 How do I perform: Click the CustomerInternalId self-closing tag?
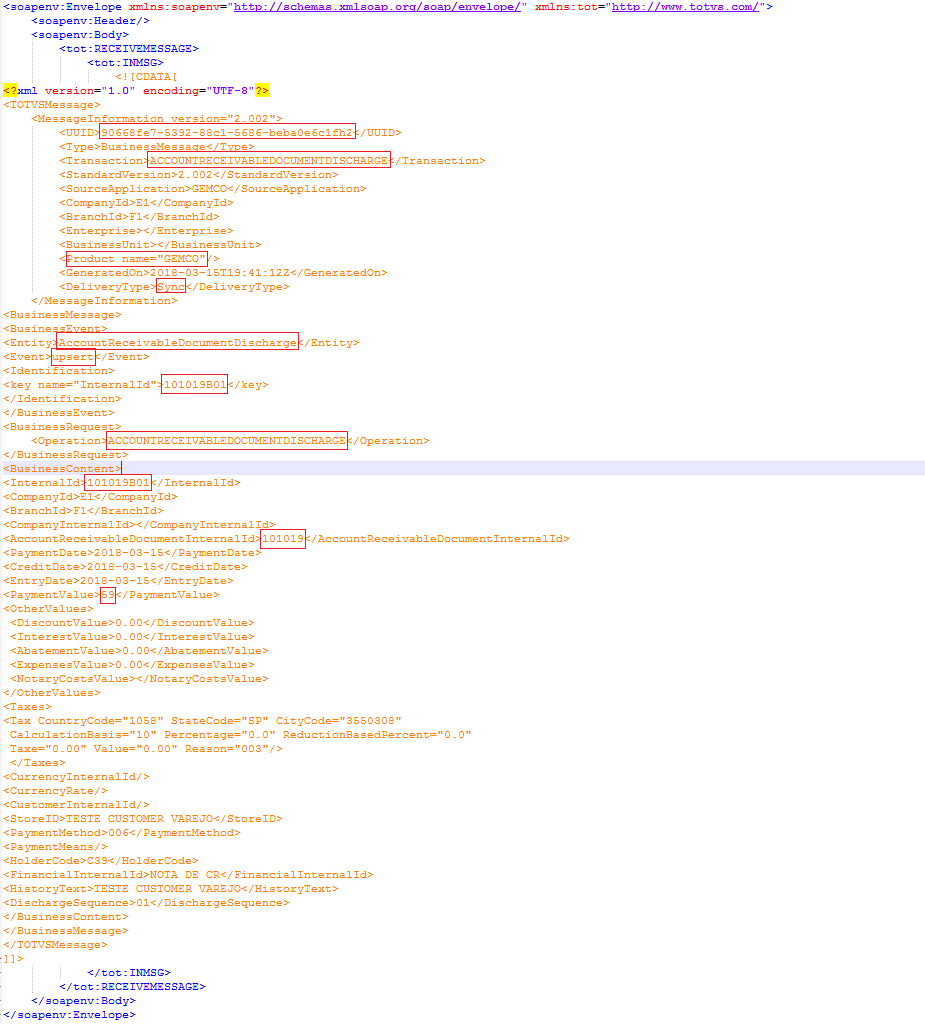pos(76,805)
